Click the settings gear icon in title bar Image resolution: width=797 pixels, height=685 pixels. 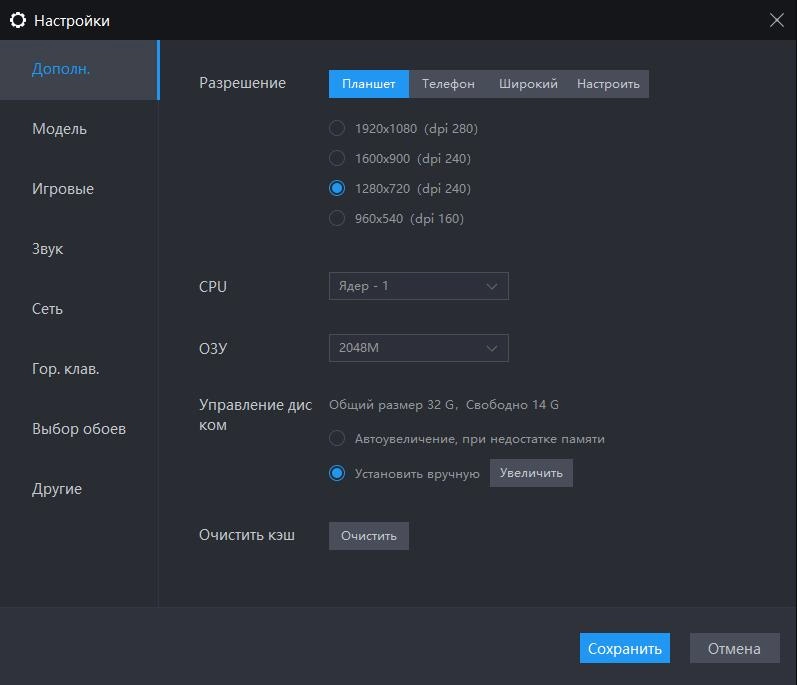pyautogui.click(x=17, y=20)
